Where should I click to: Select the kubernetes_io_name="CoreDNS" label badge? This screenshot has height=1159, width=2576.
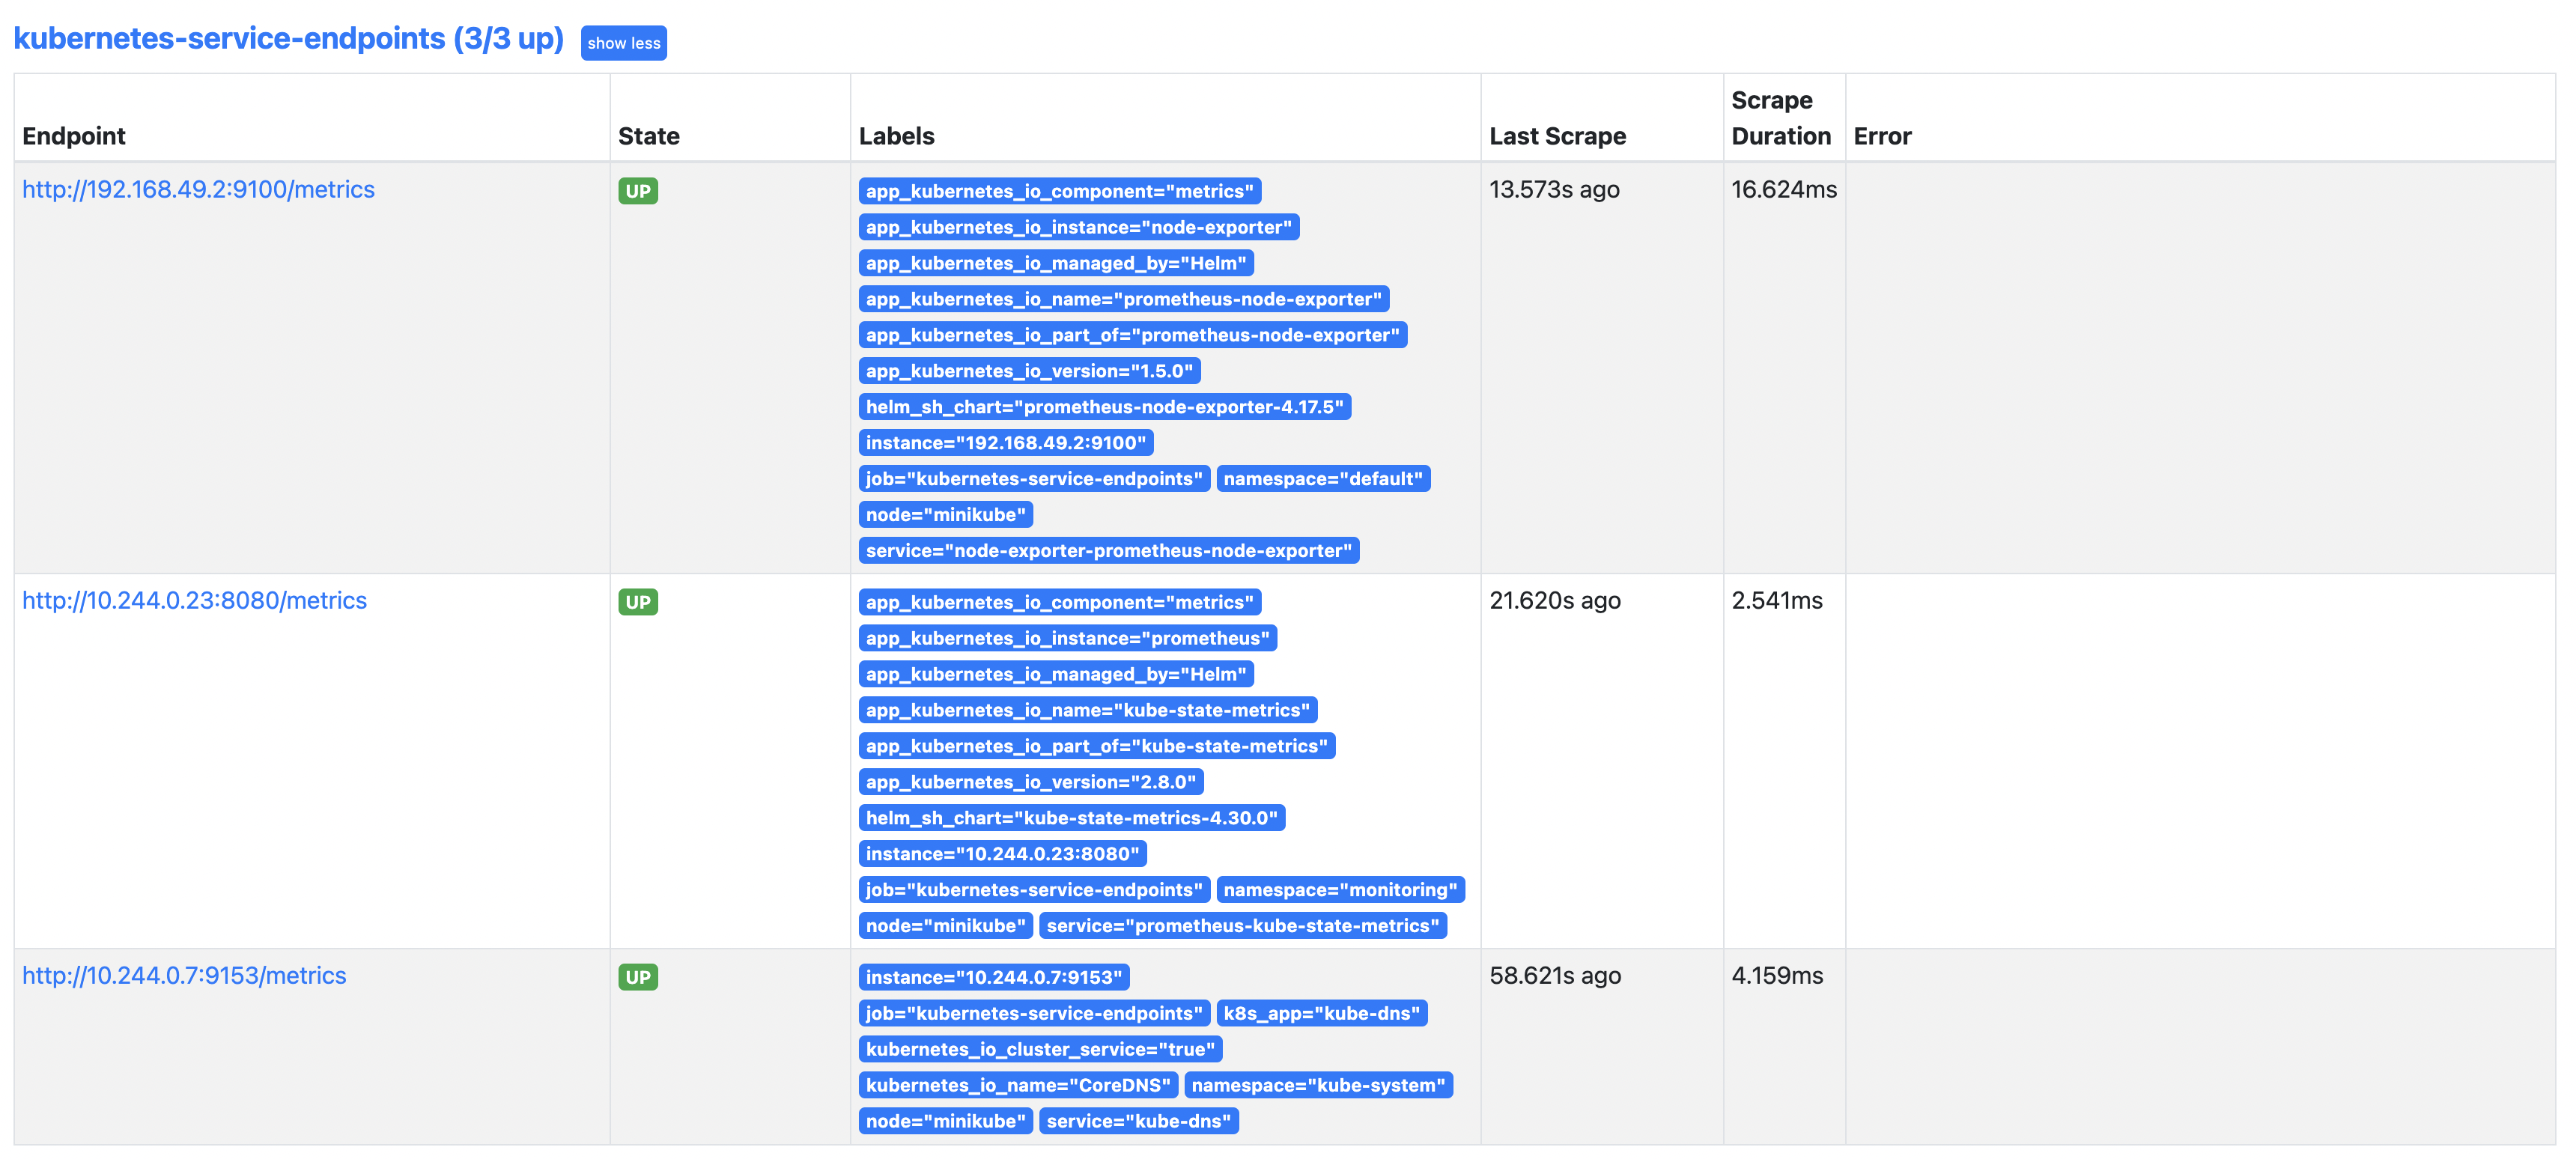(1019, 1084)
